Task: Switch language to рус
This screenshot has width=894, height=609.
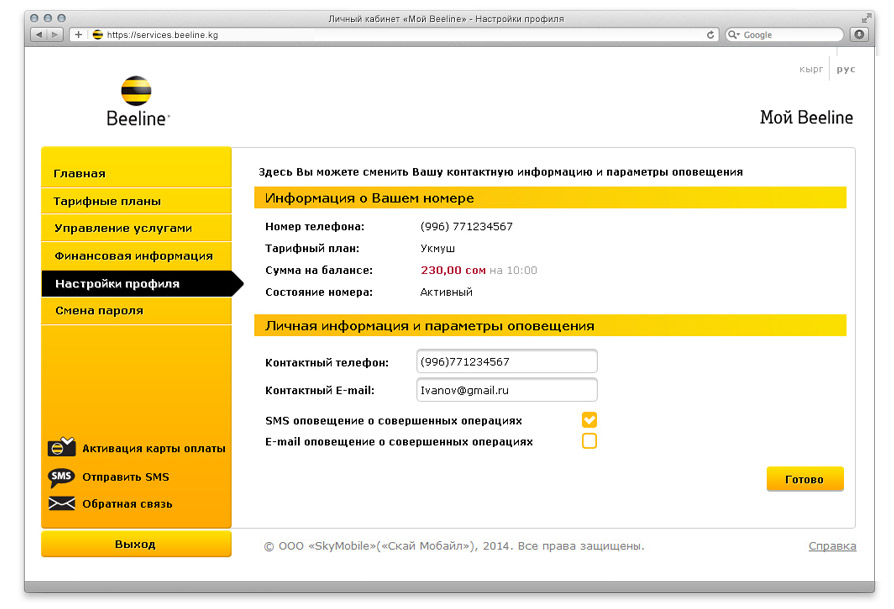Action: pyautogui.click(x=846, y=69)
